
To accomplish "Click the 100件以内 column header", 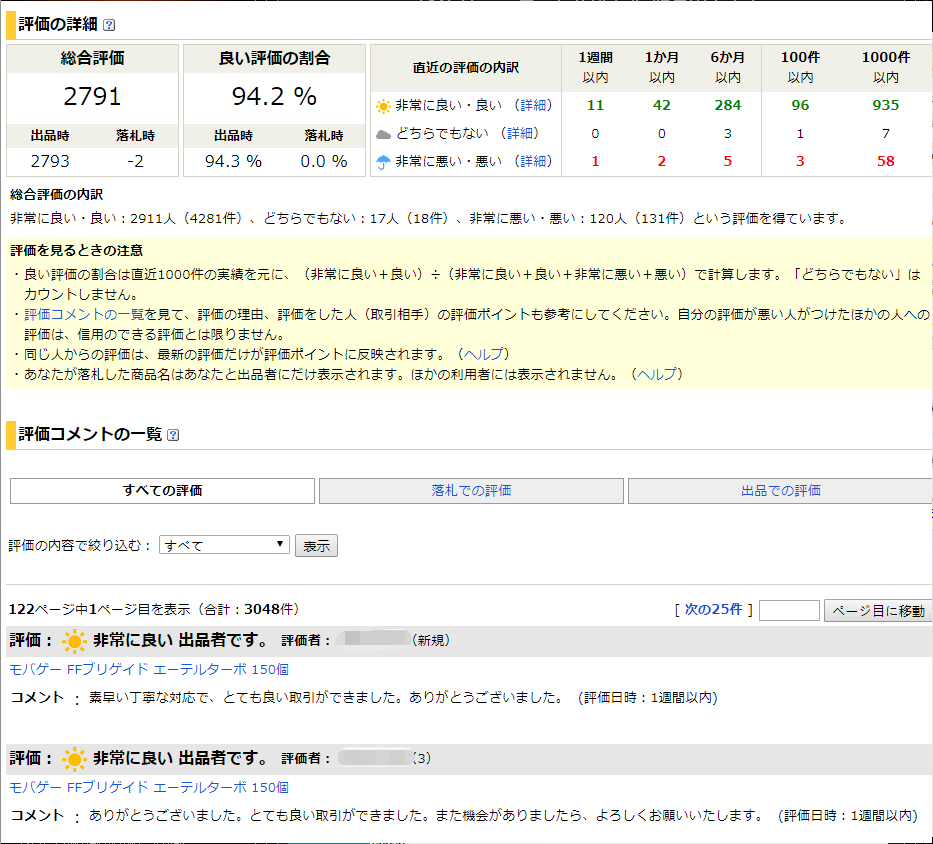I will tap(800, 67).
